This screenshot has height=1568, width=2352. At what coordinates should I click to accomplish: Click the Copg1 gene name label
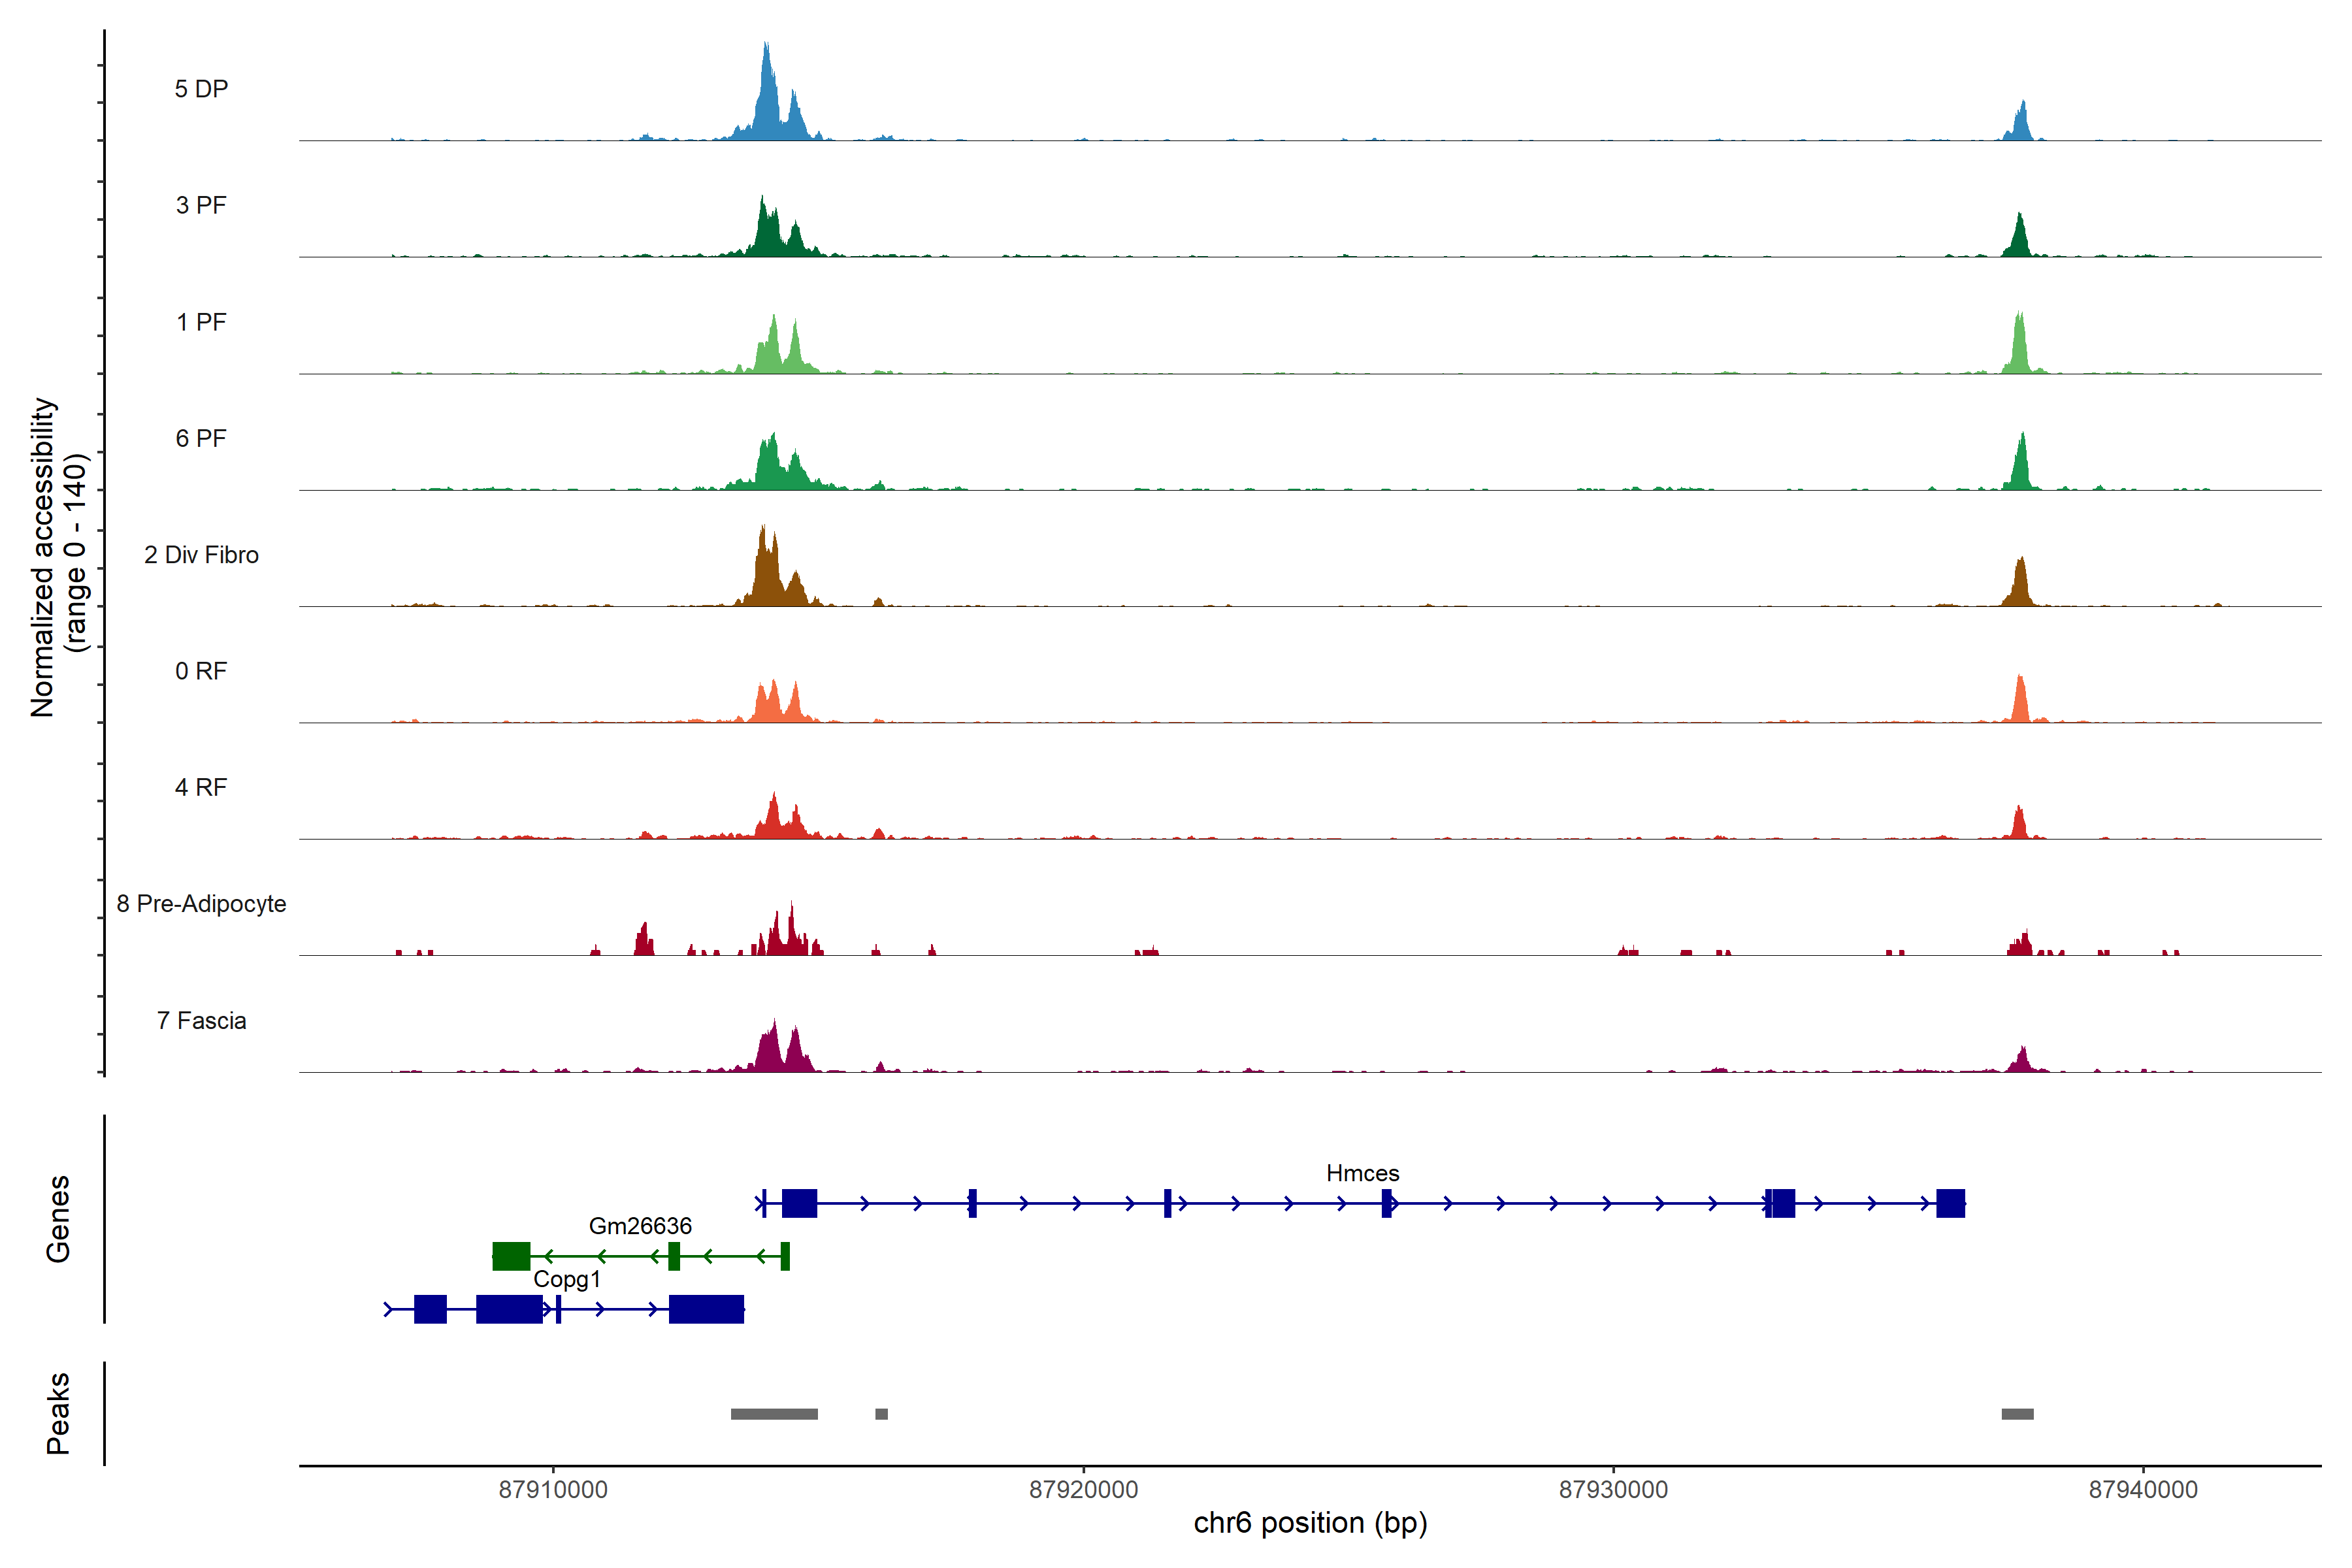567,1279
